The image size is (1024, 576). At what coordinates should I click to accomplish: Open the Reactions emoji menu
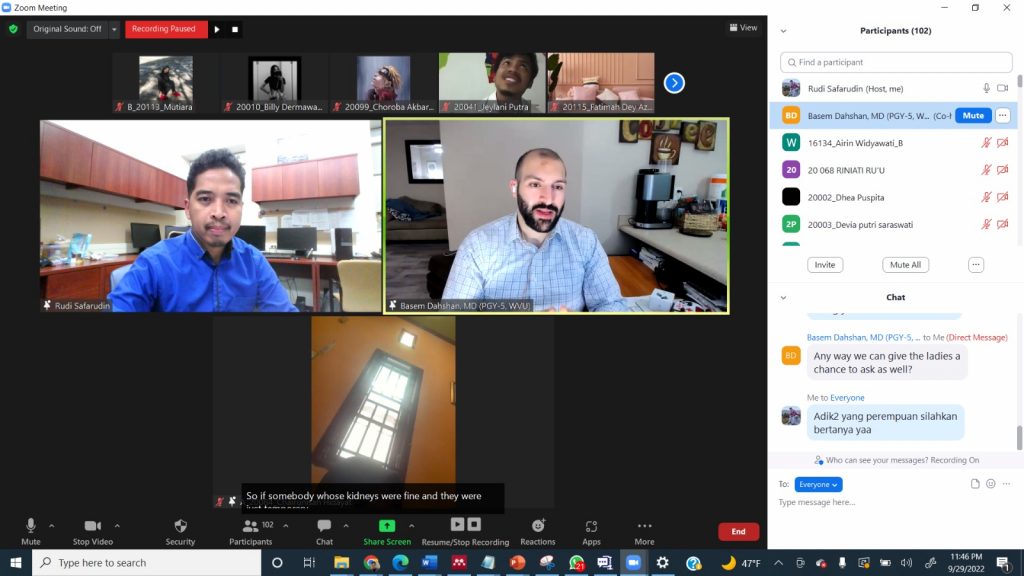[538, 526]
